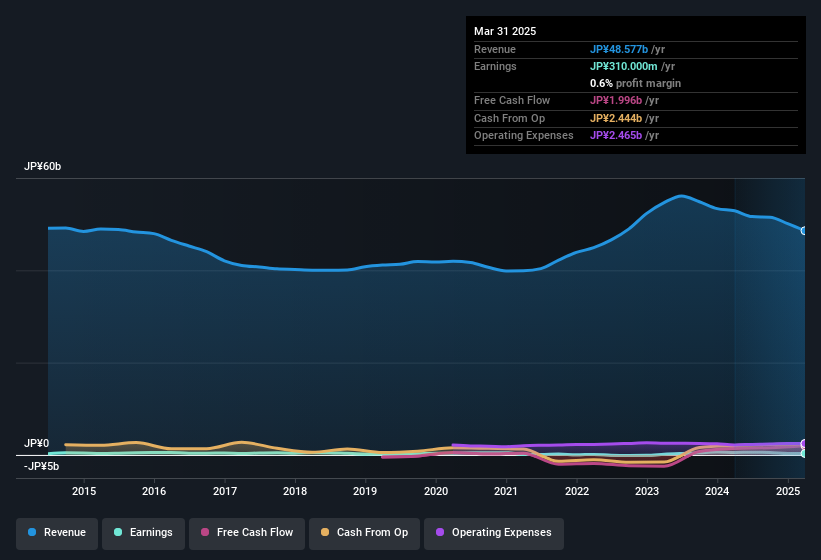The height and width of the screenshot is (560, 821).
Task: Click the 2021 label on the x-axis
Action: [506, 491]
